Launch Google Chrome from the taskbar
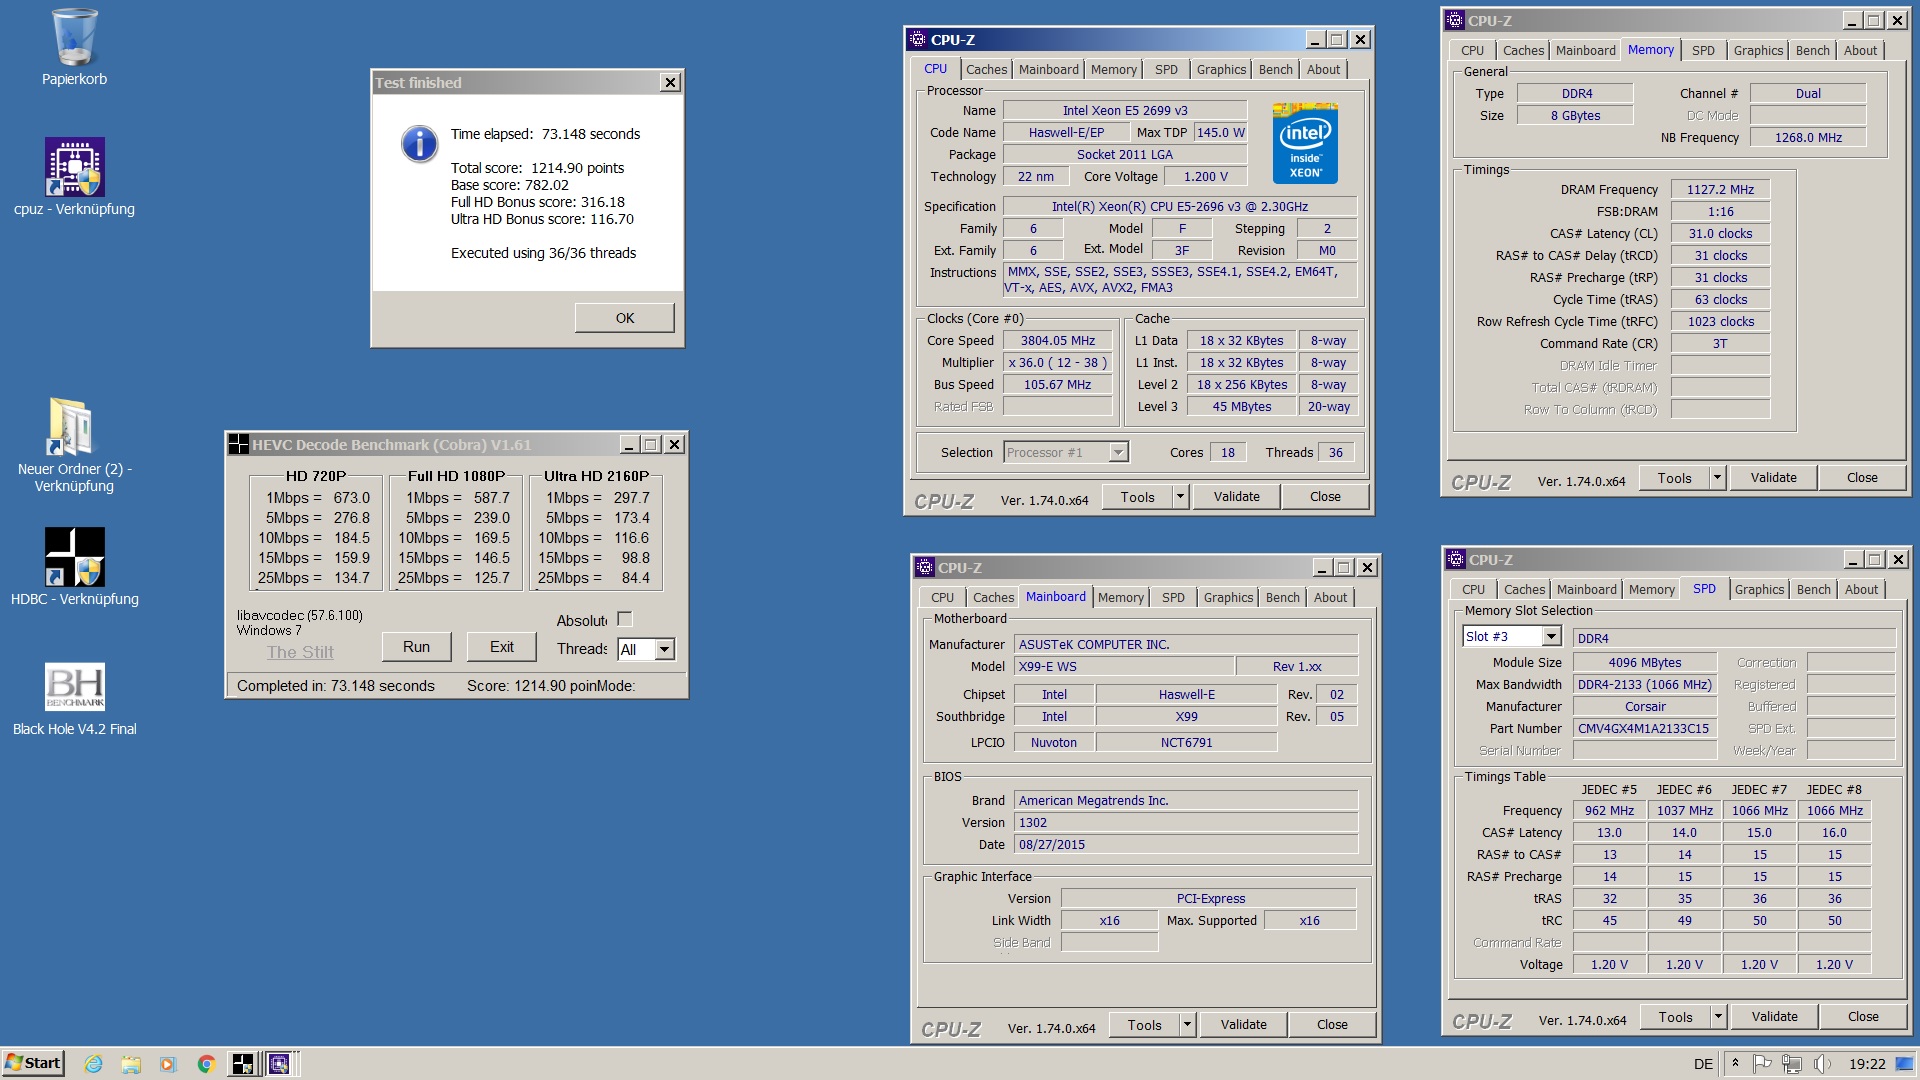 click(206, 1064)
